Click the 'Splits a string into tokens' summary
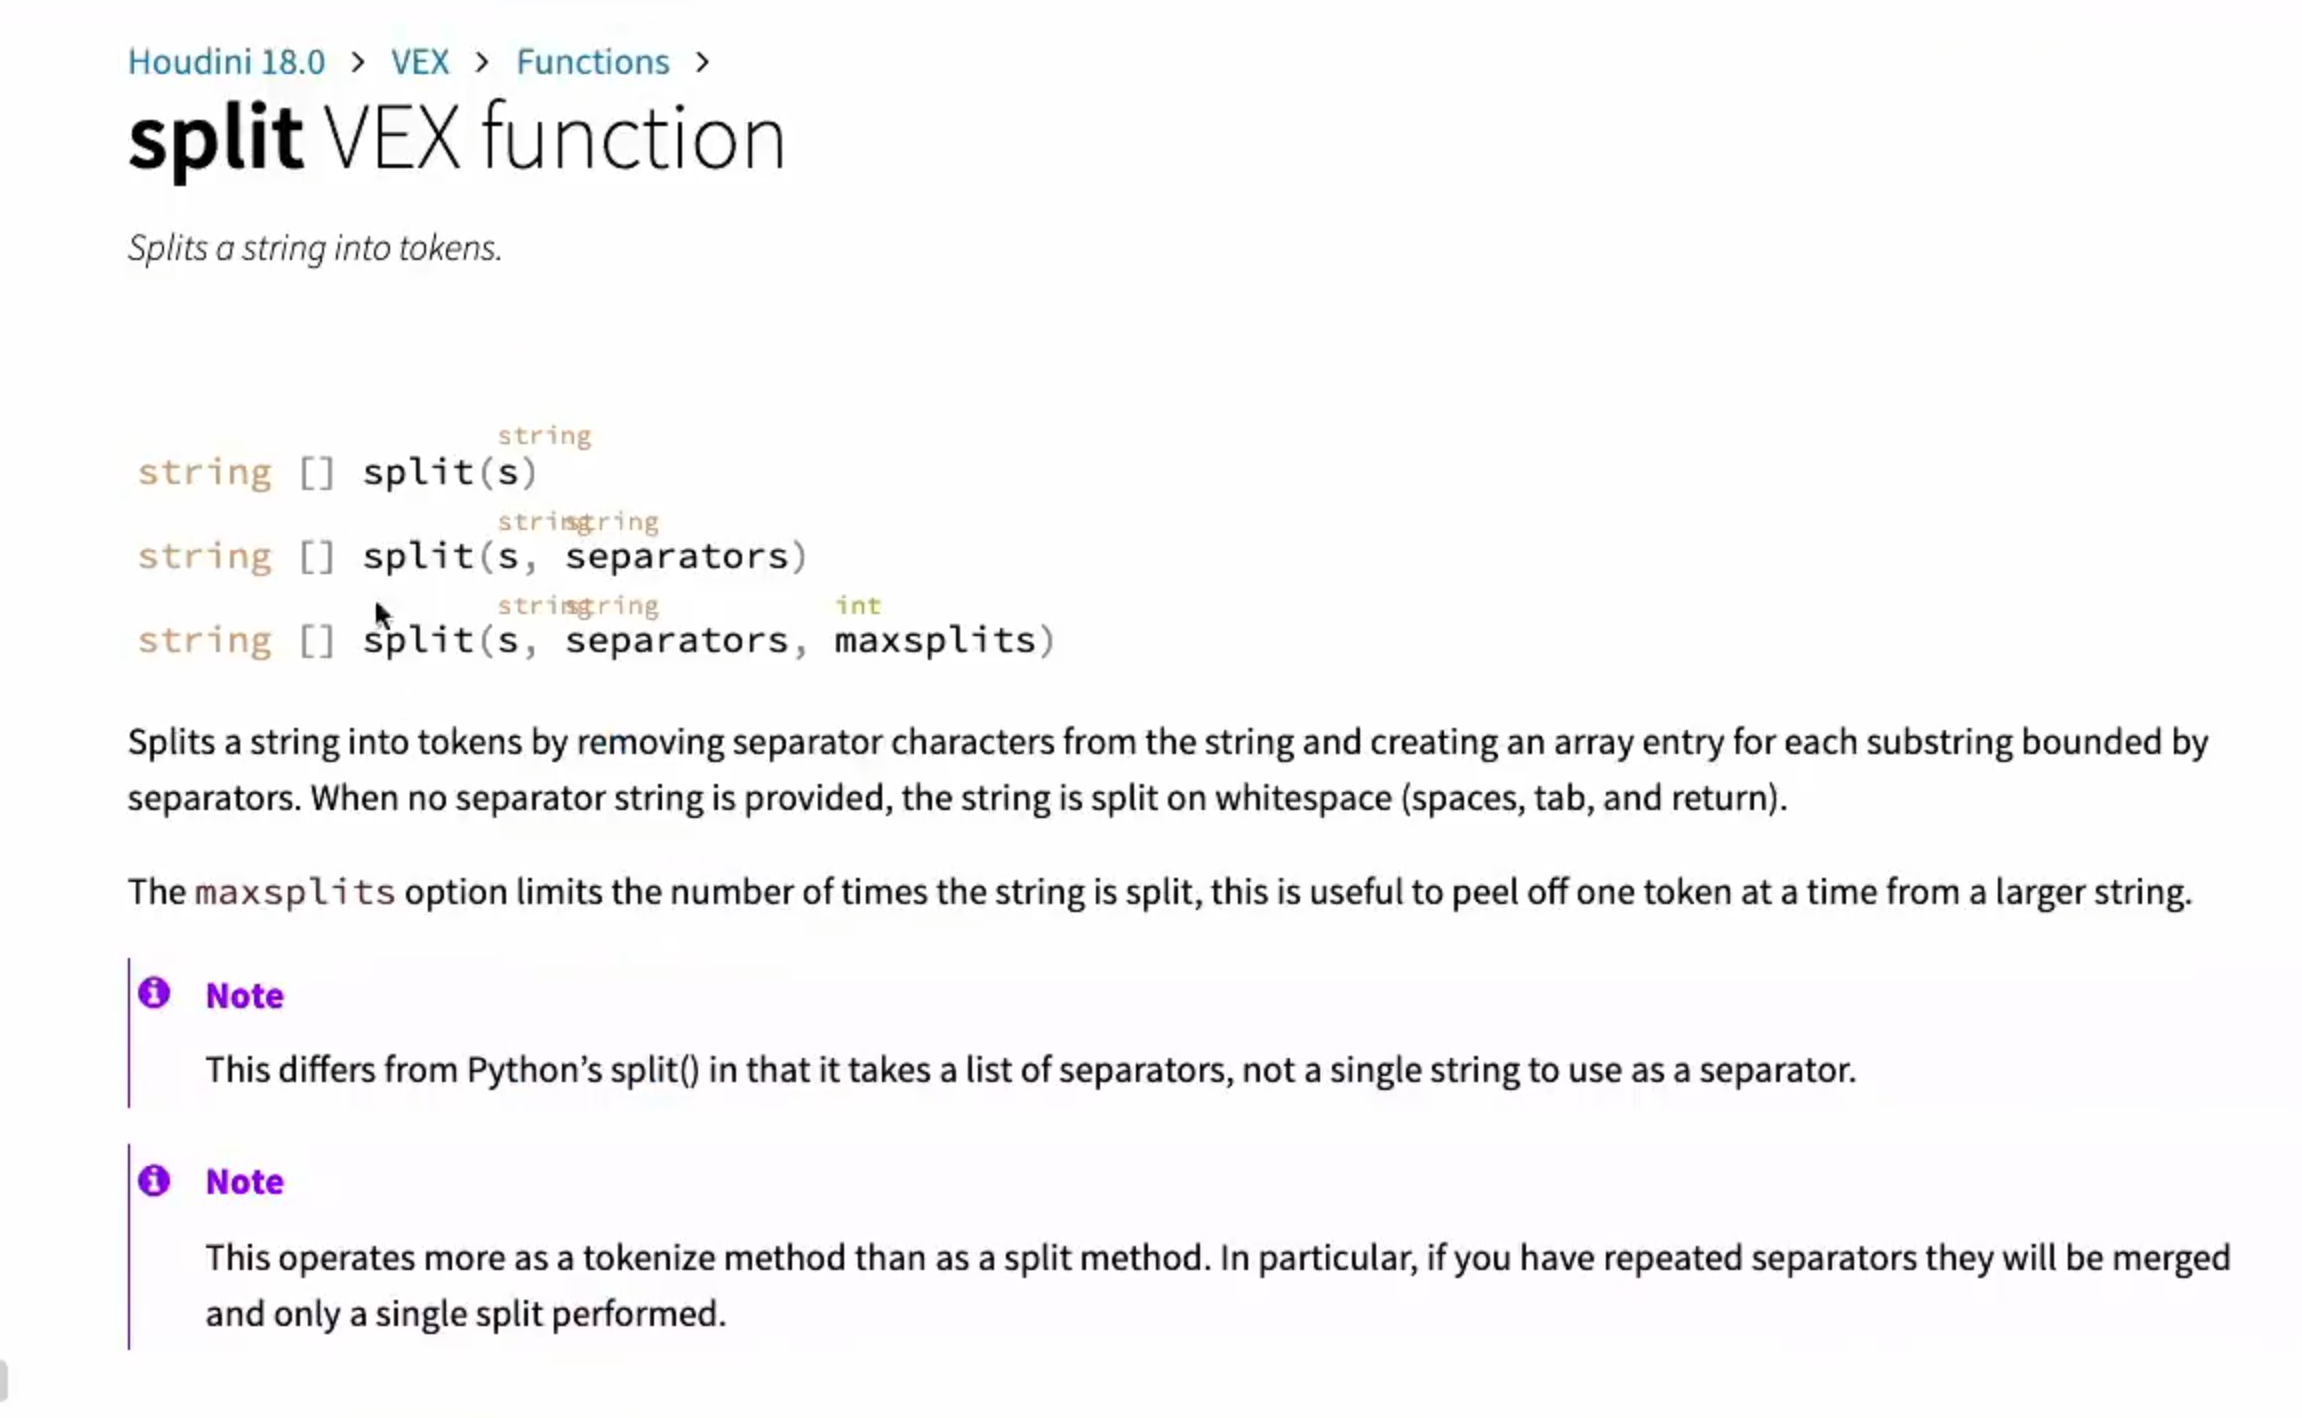Screen dimensions: 2302x1418 coord(315,248)
